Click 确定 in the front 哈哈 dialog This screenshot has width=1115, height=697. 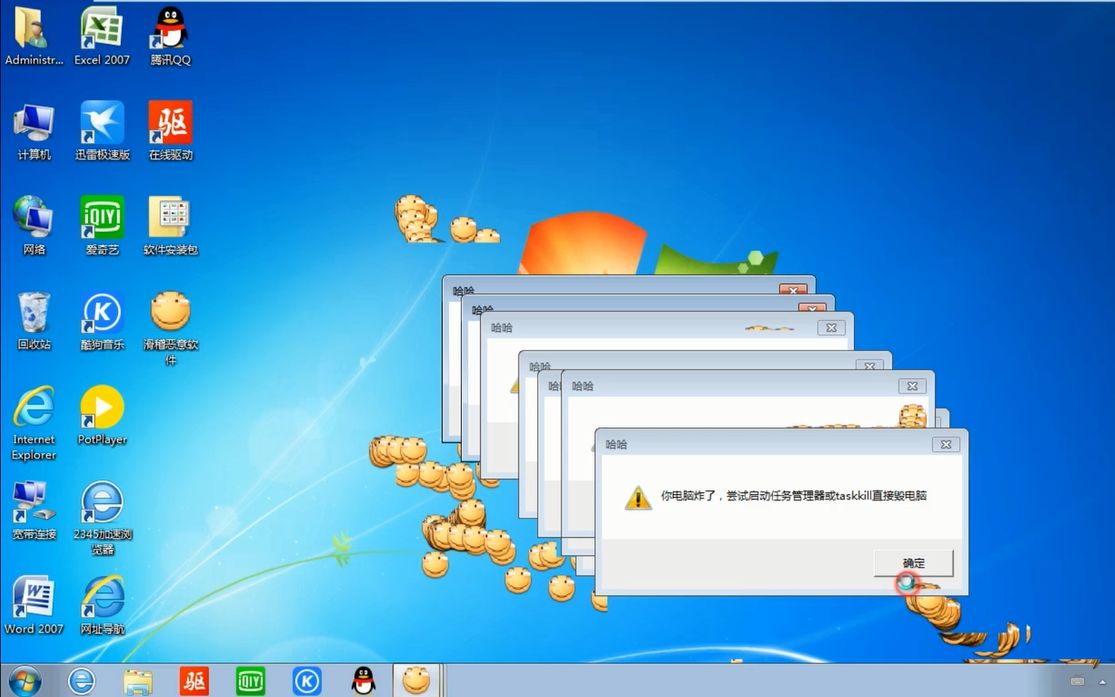913,563
